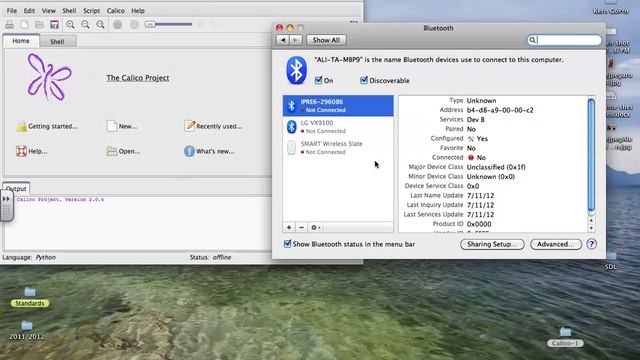
Task: Open the Calico-1 desktop folder
Action: 565,337
